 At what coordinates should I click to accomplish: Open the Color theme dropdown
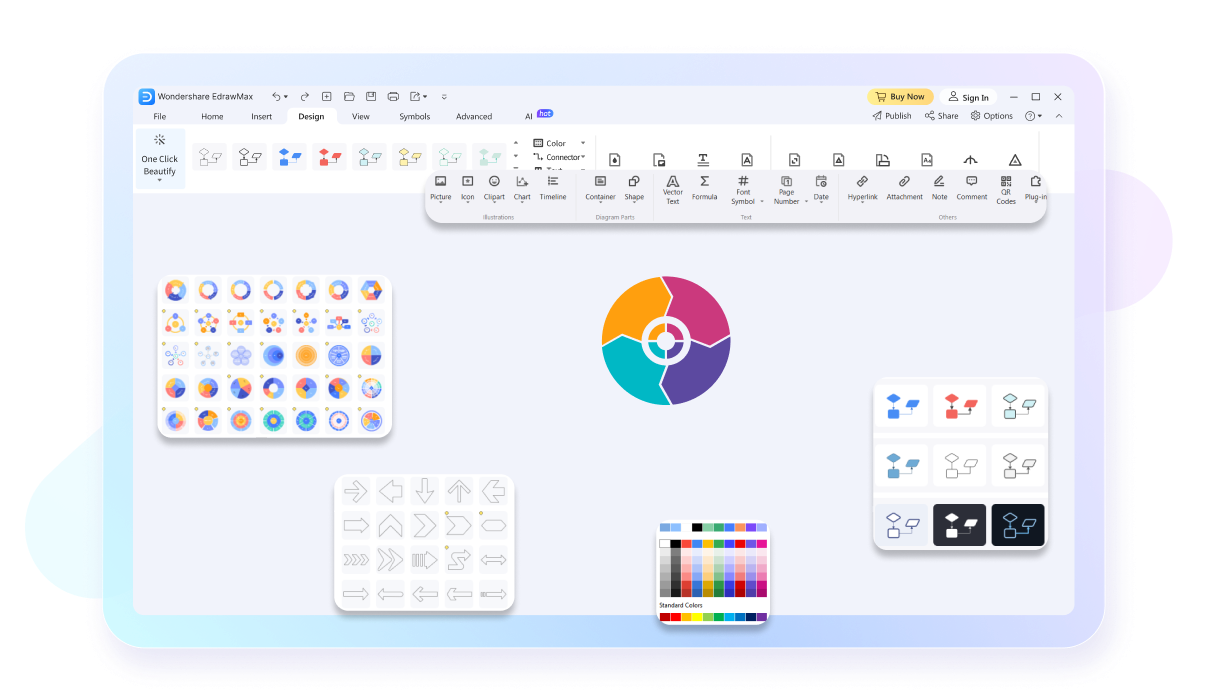pos(583,143)
